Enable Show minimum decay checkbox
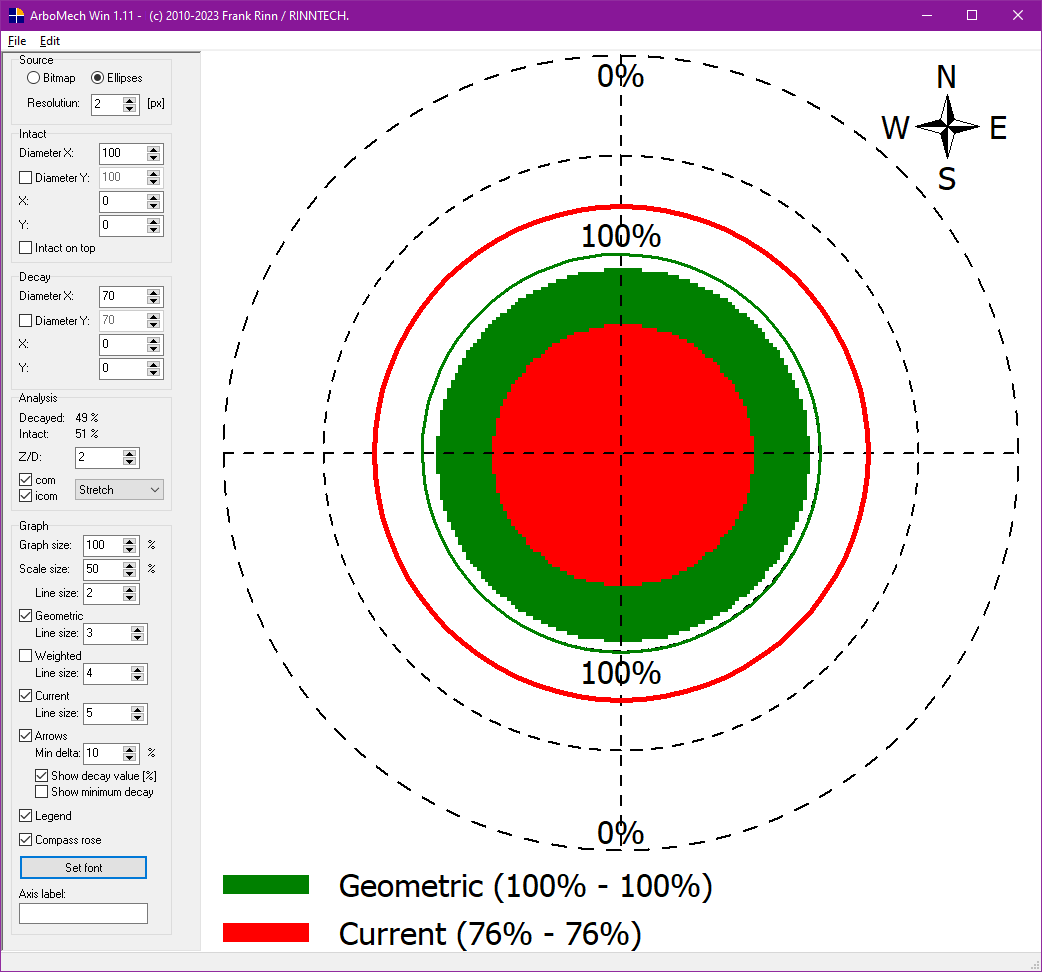 (x=42, y=792)
